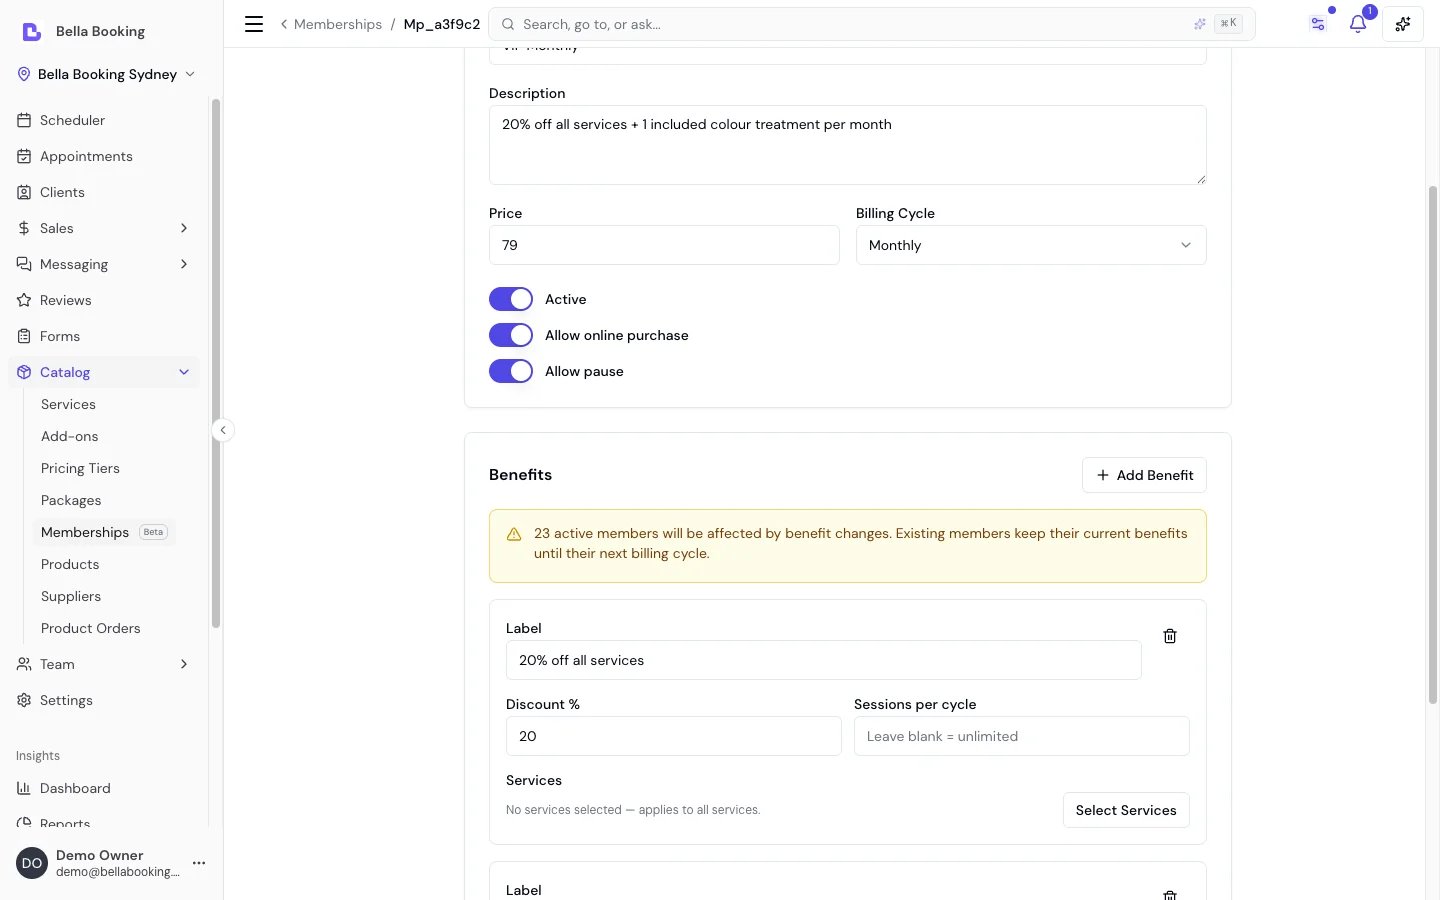1440x900 pixels.
Task: Click the 'No services selected' note
Action: click(633, 810)
